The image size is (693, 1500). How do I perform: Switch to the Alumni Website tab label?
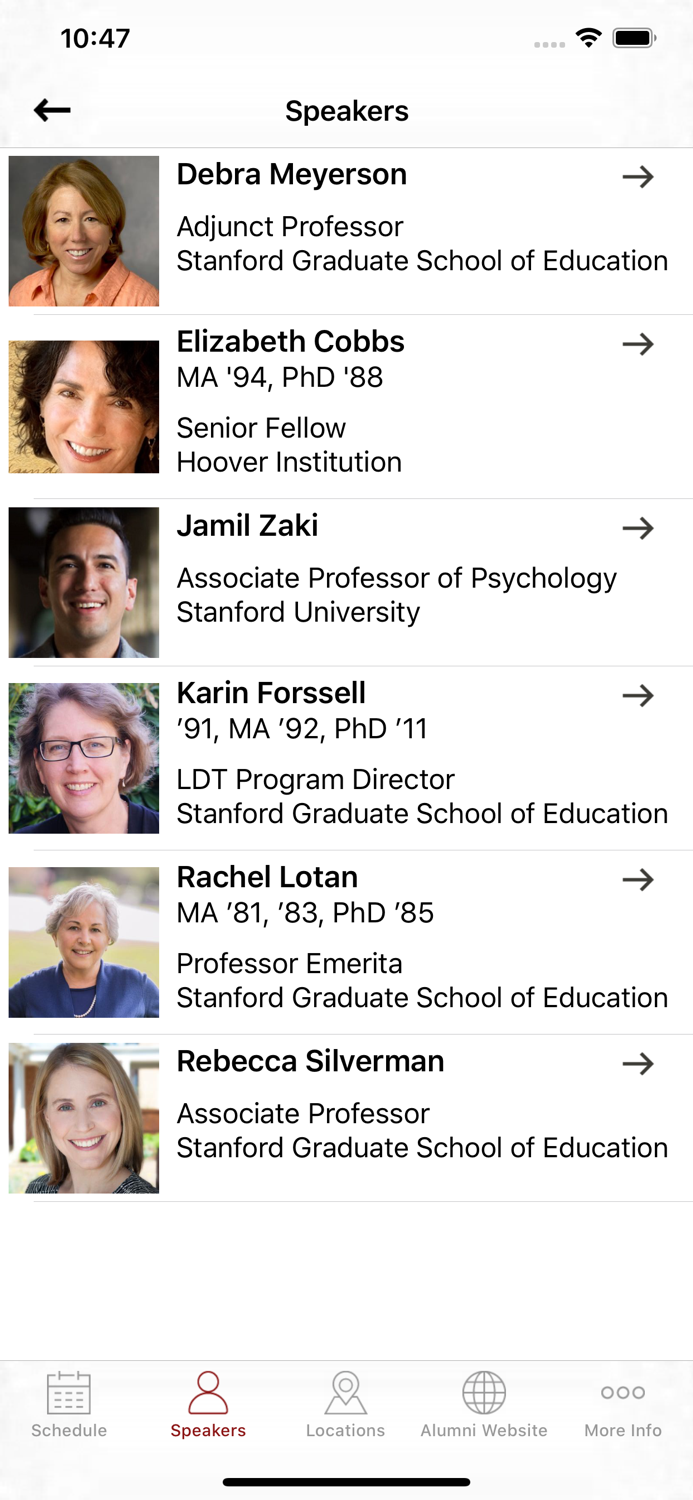coord(484,1431)
